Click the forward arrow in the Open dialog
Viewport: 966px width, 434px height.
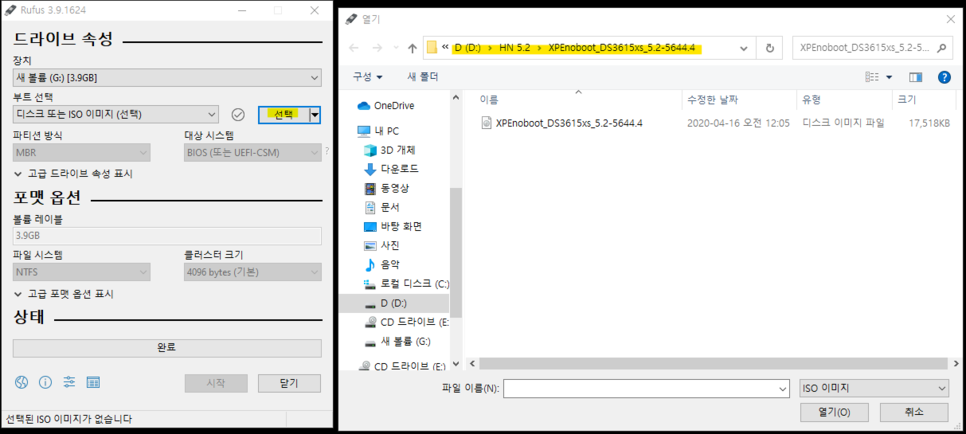[380, 48]
